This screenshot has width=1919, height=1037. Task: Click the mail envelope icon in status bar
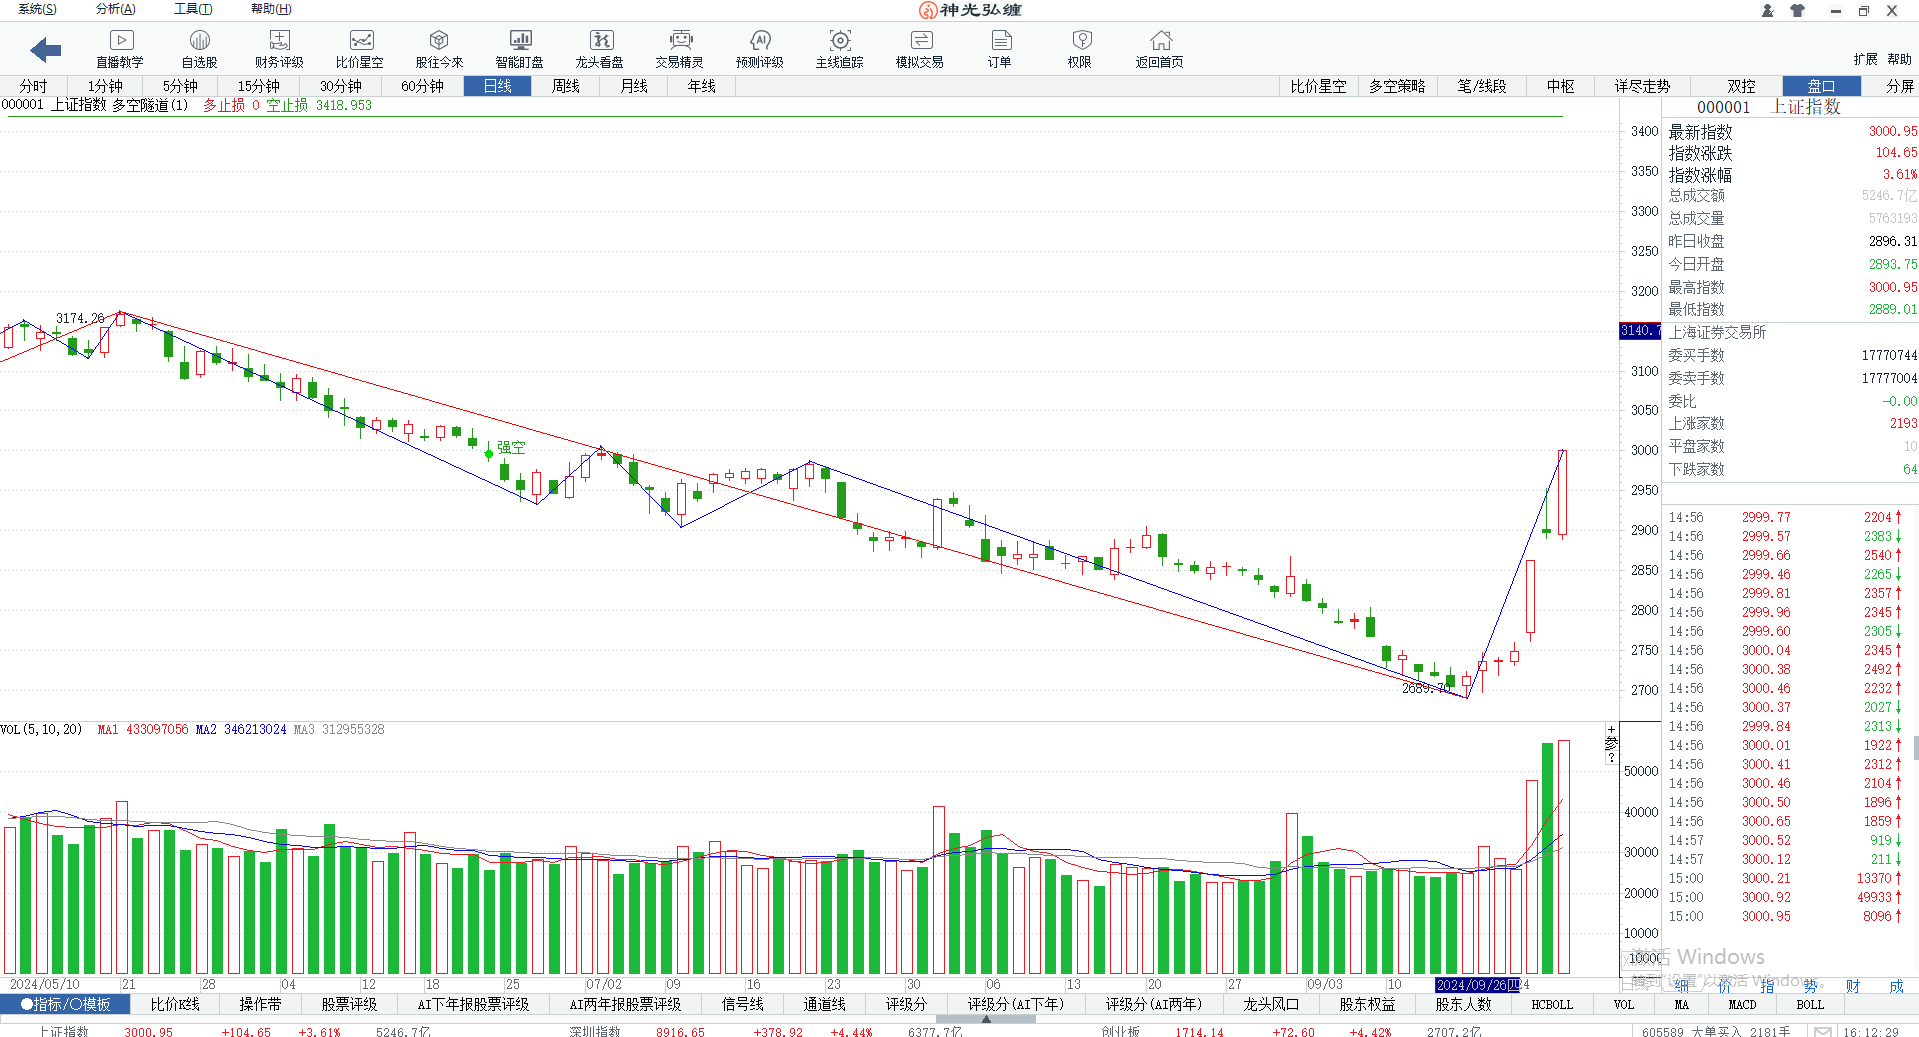pyautogui.click(x=1823, y=1031)
